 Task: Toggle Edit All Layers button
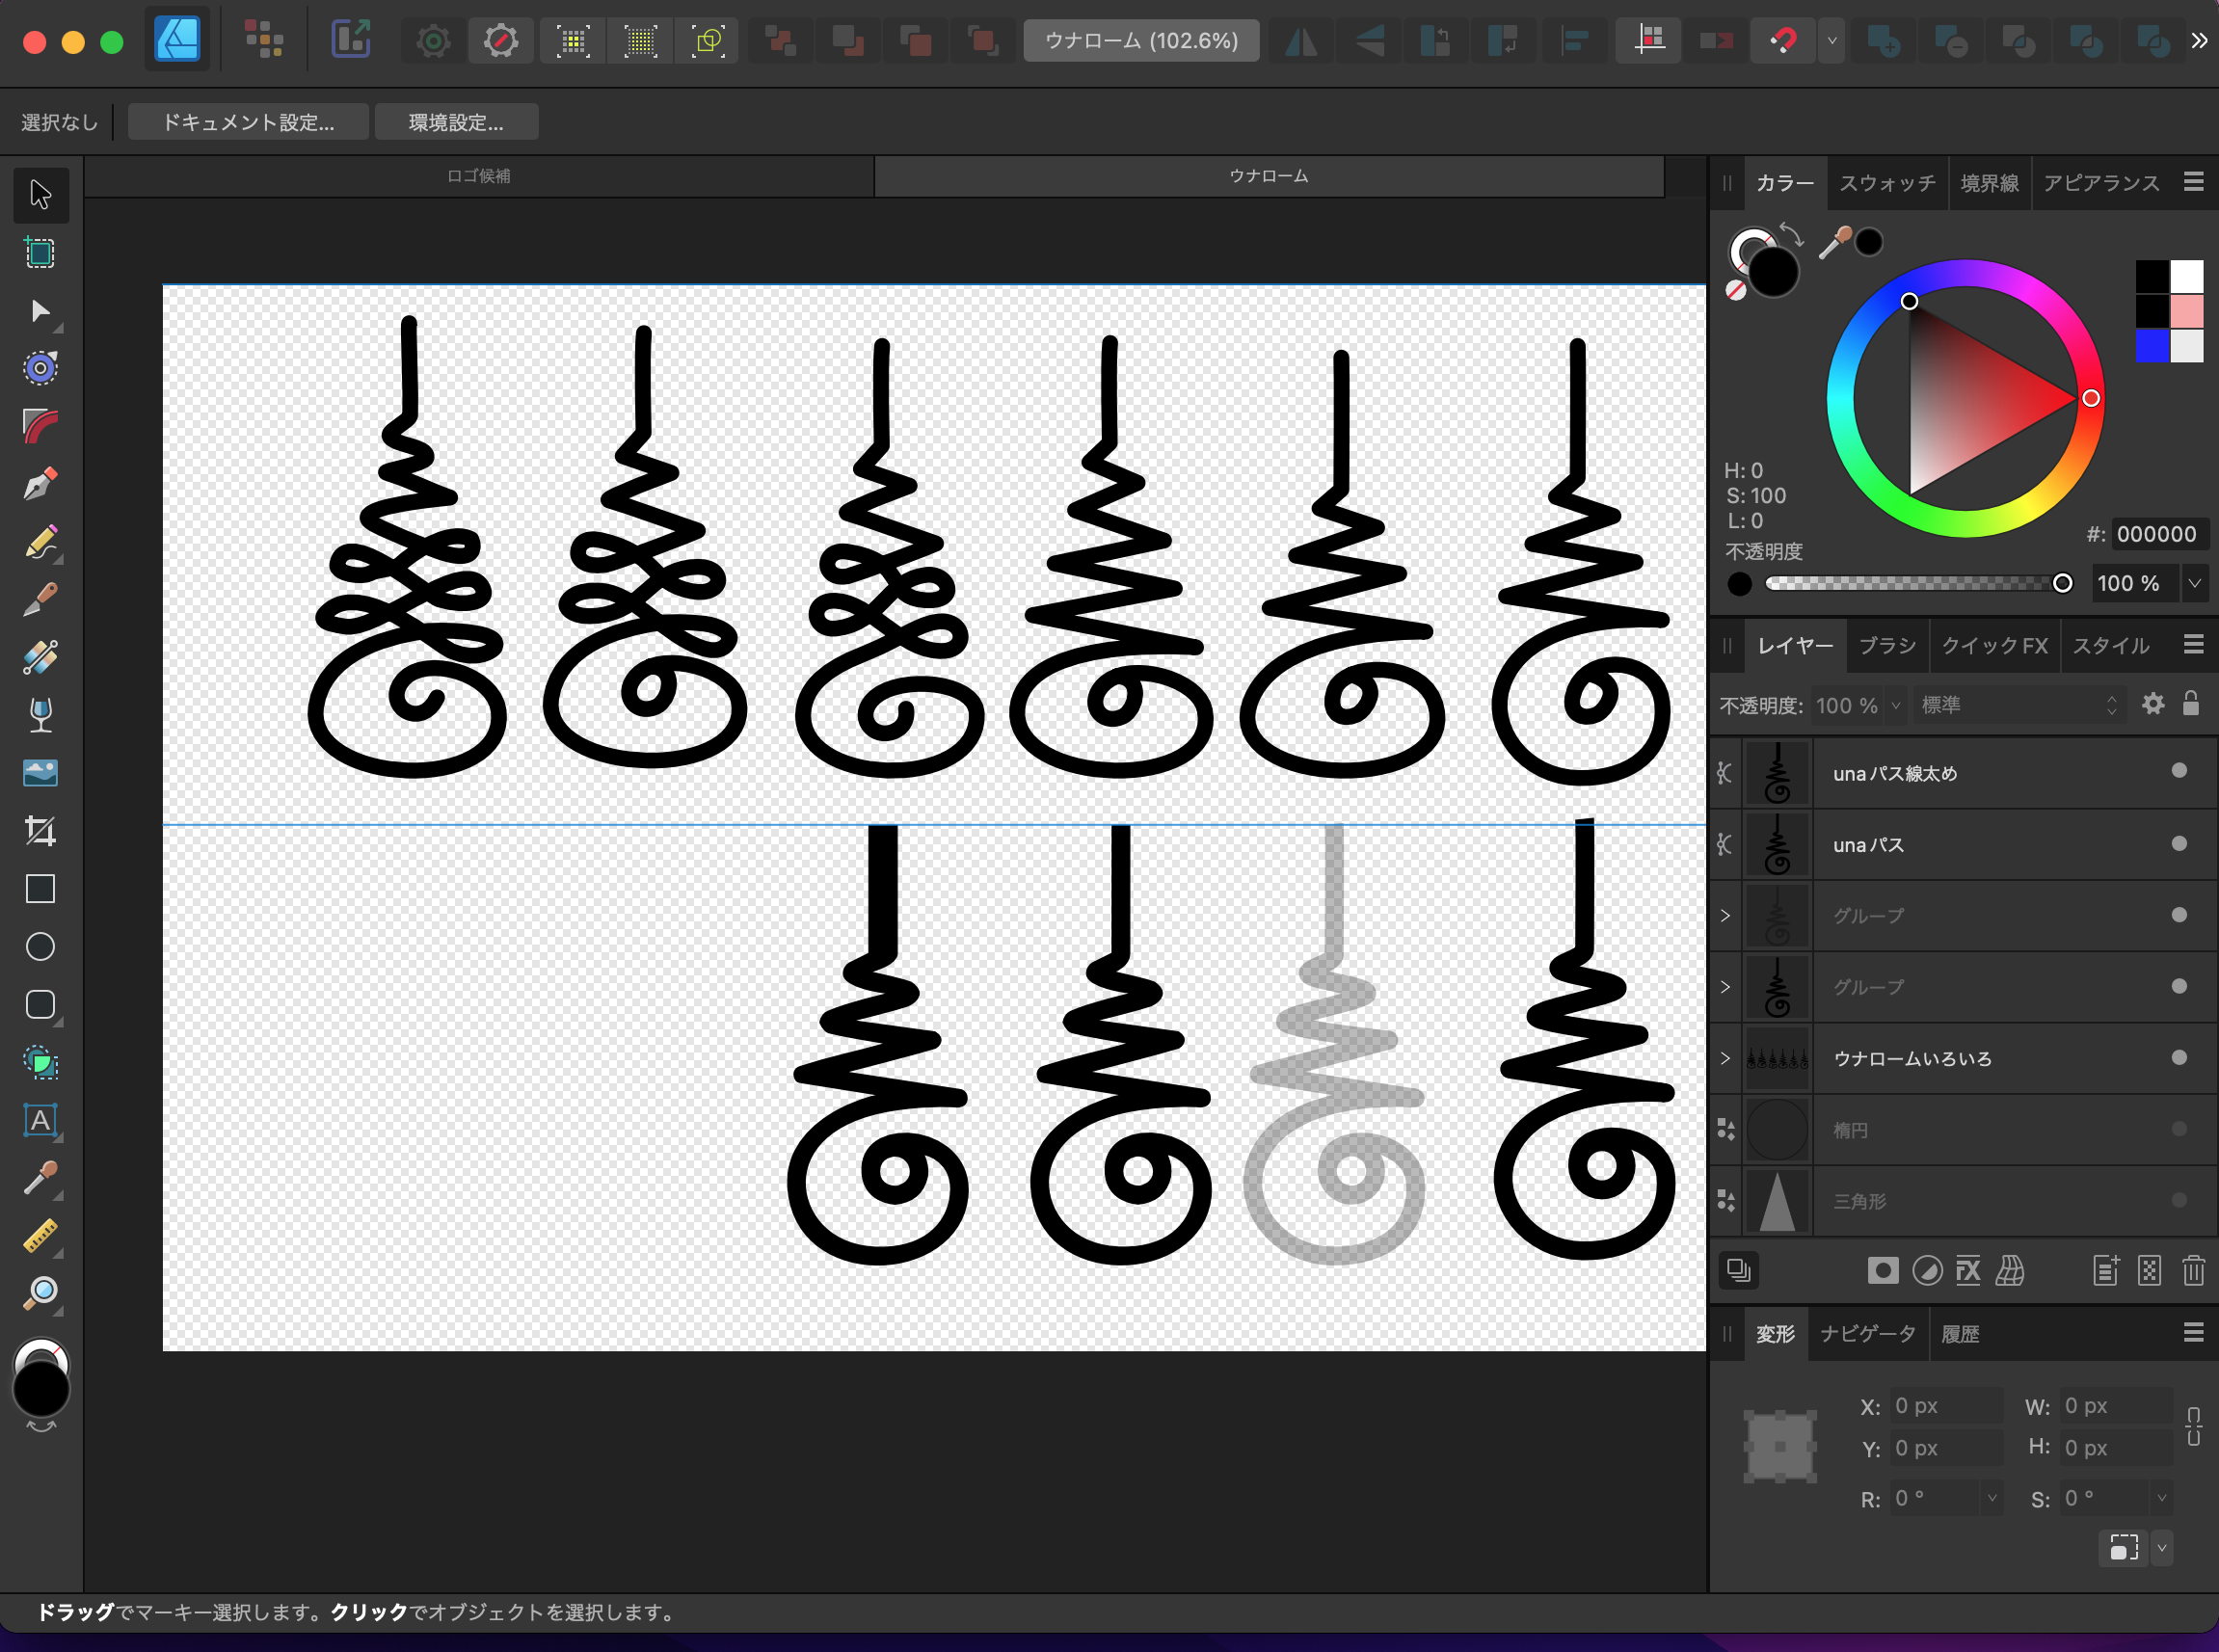click(x=1739, y=1270)
